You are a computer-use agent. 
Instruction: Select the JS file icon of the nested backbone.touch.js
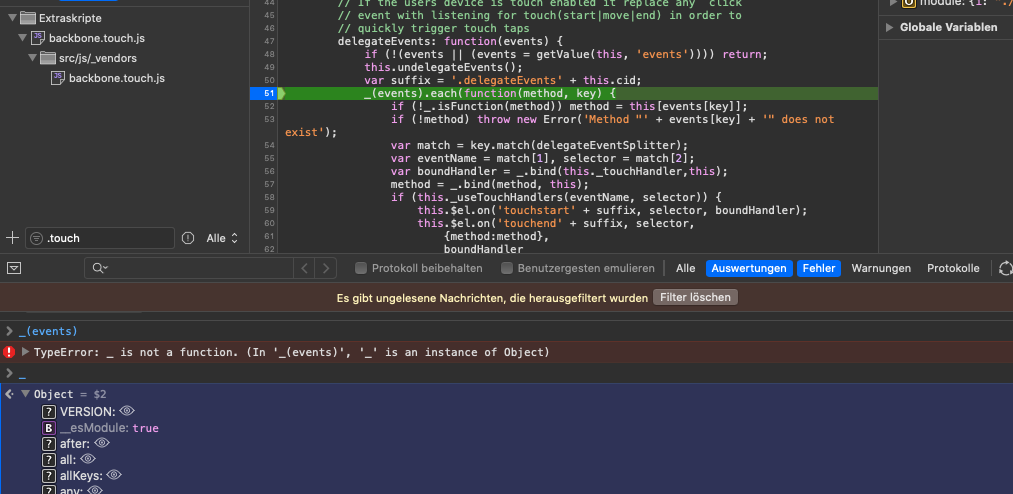pyautogui.click(x=57, y=78)
